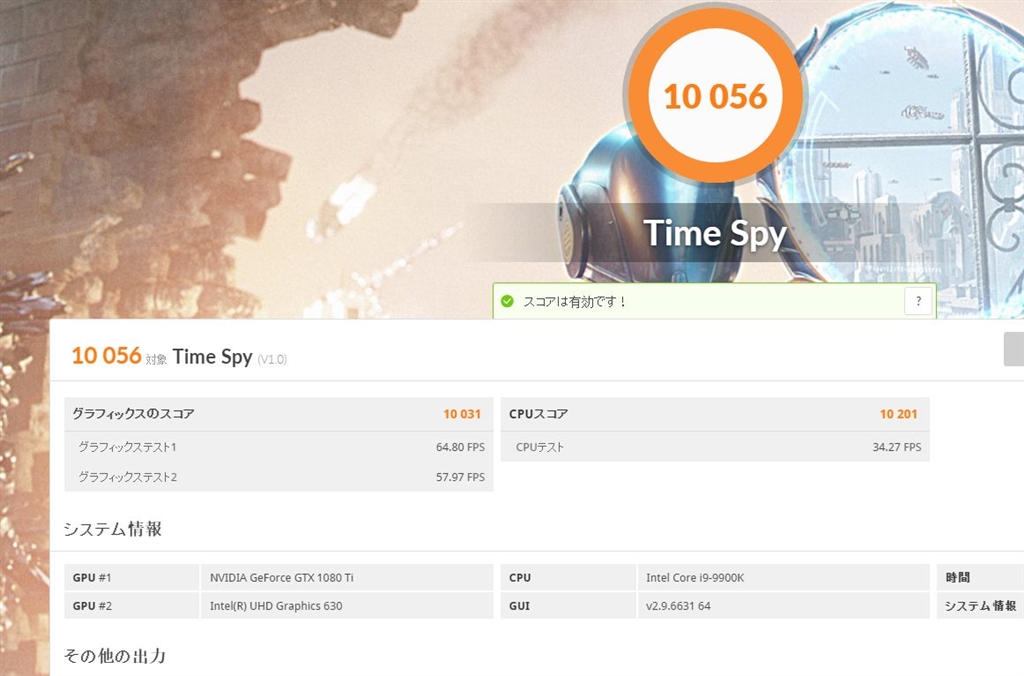Click the スコアは有効です！ message
The width and height of the screenshot is (1024, 676).
(575, 301)
